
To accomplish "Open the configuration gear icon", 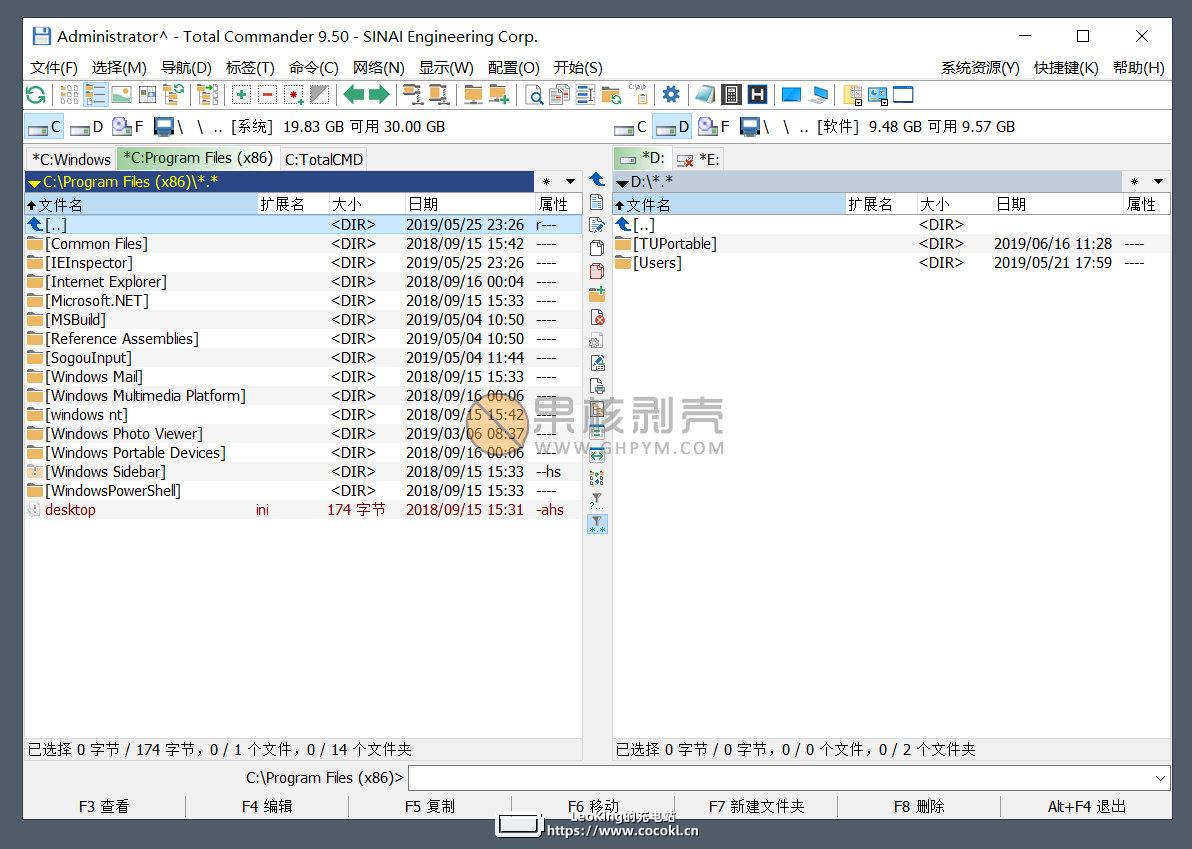I will pyautogui.click(x=670, y=95).
